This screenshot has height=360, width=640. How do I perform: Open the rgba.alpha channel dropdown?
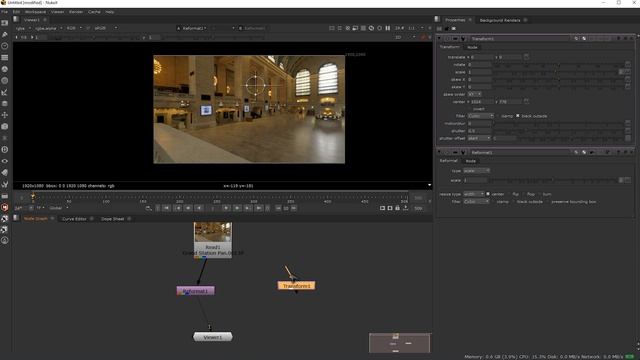click(x=48, y=28)
